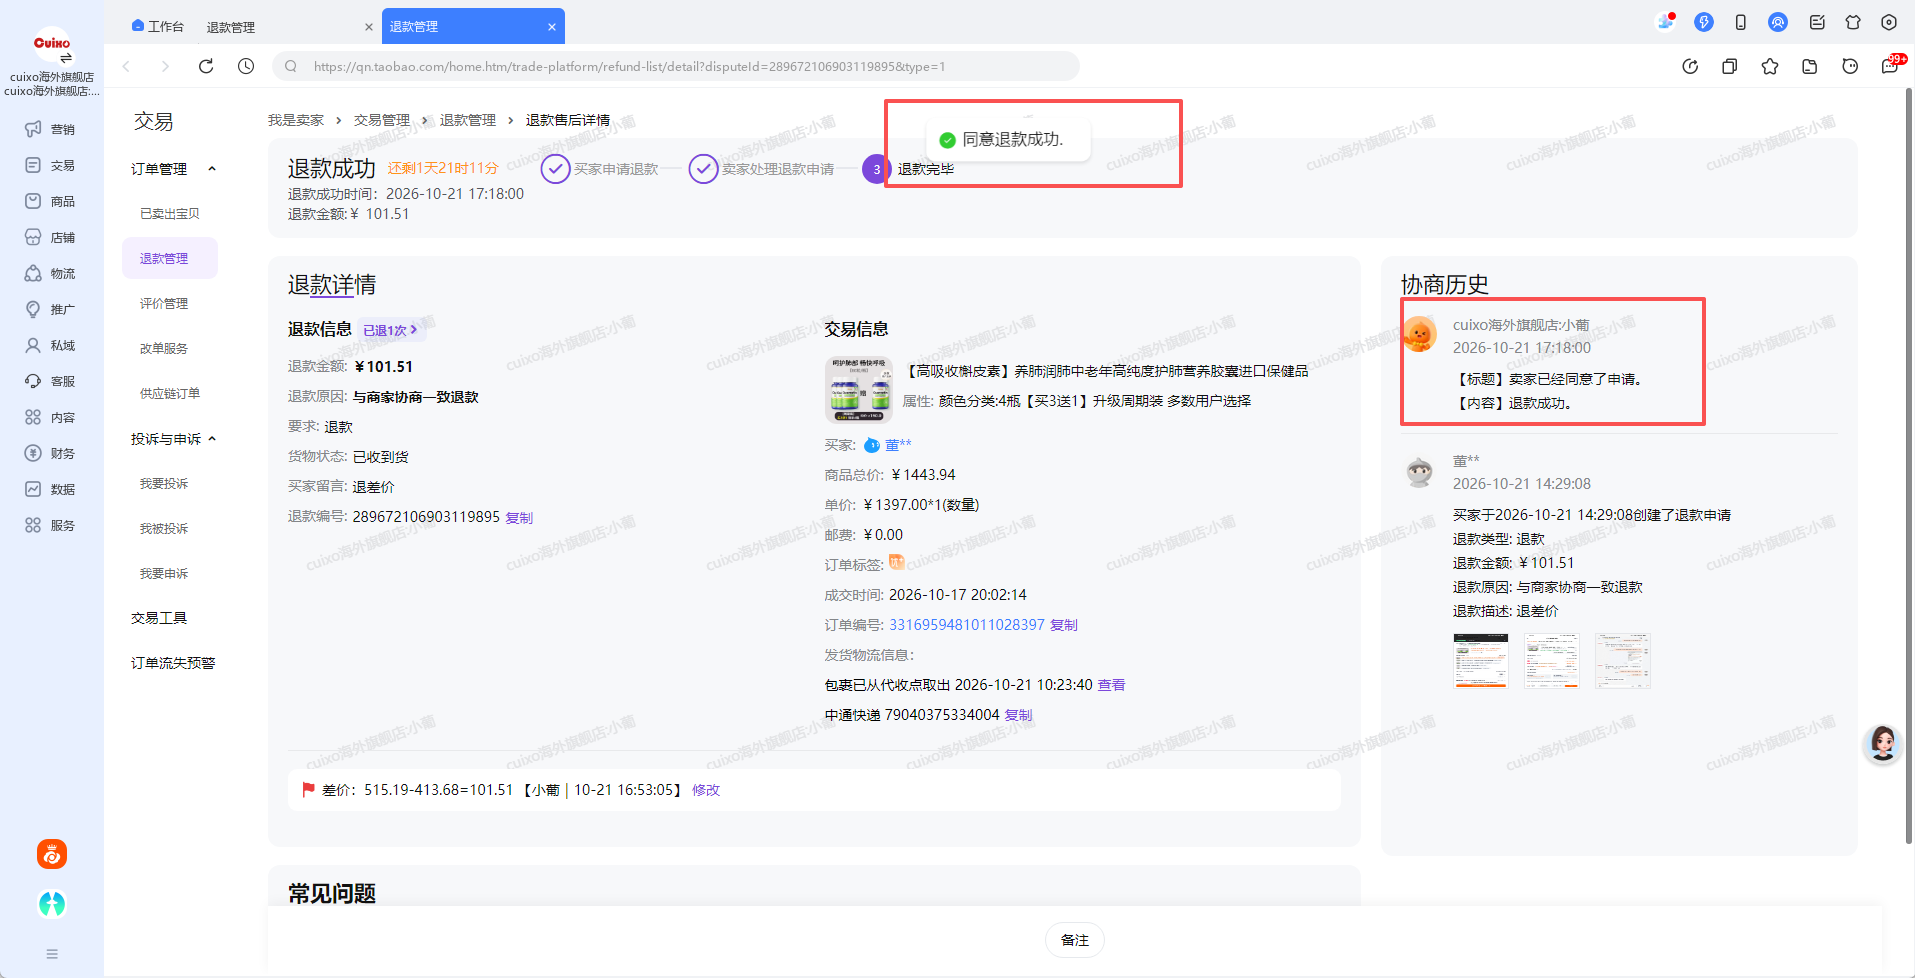
Task: Click the orange Weibo-style app icon
Action: pyautogui.click(x=52, y=854)
